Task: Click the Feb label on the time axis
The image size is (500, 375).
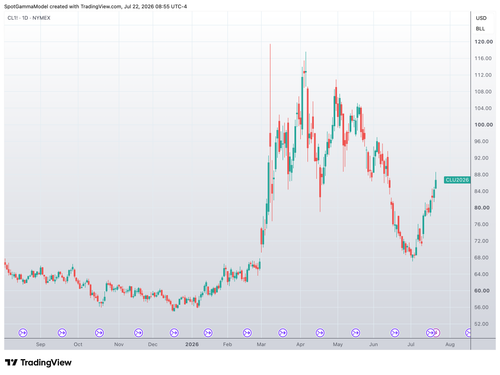Action: 227,344
